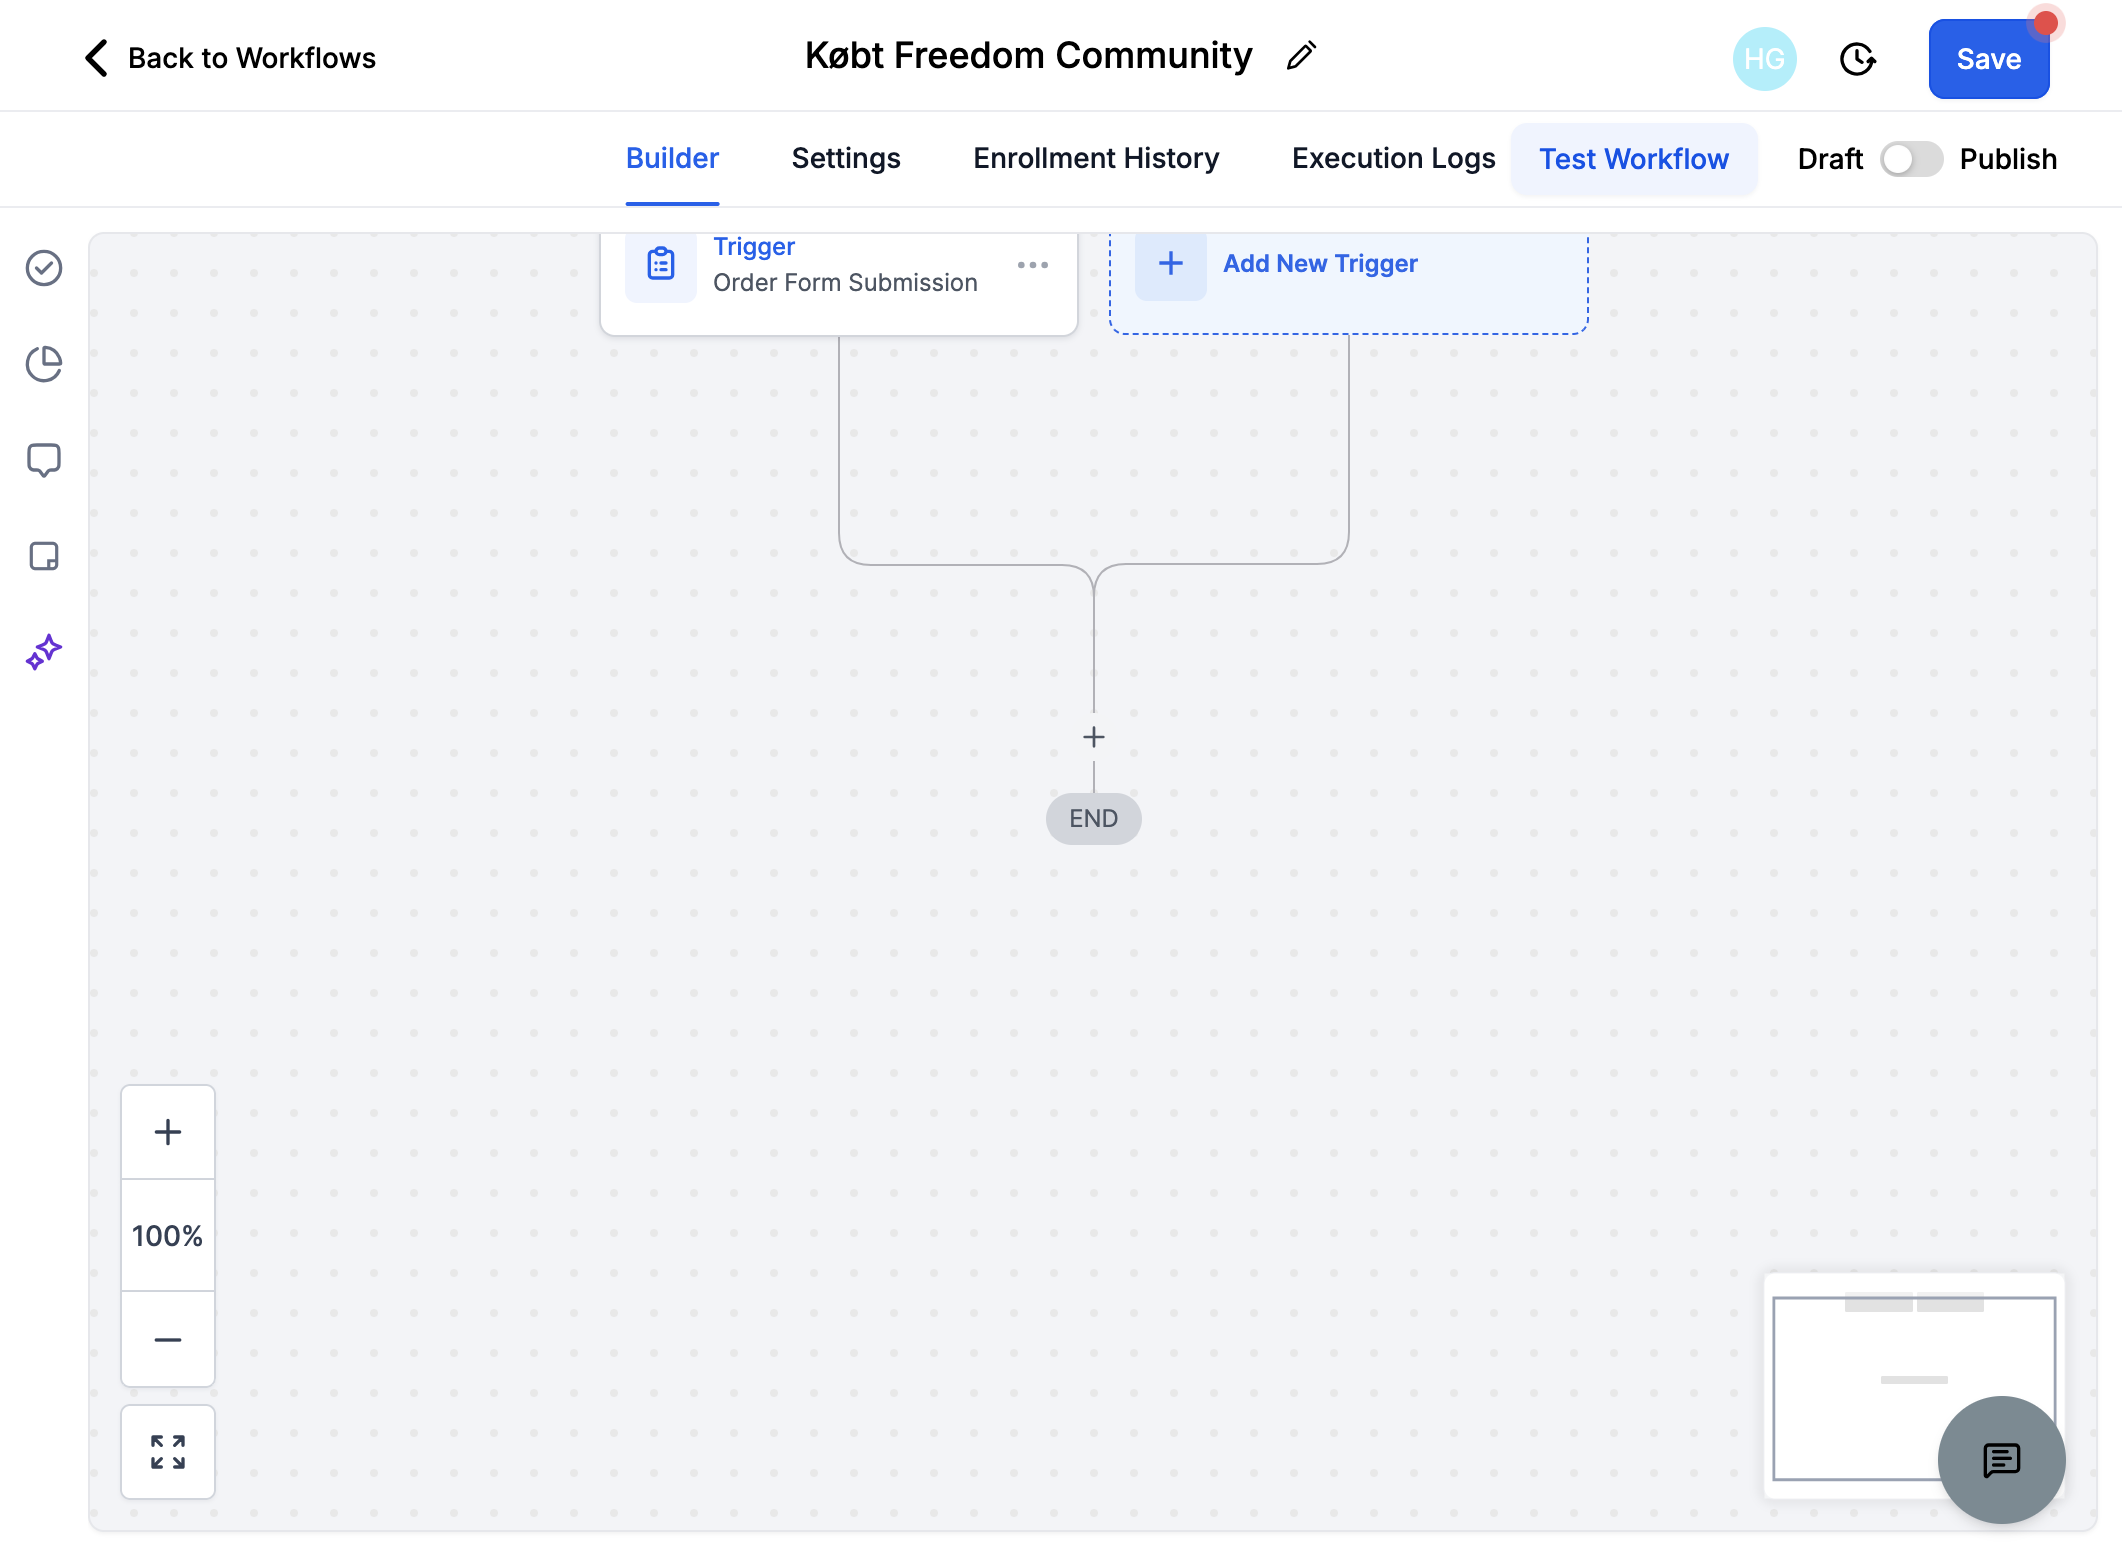Switch to the Builder tab
The image size is (2122, 1556).
pyautogui.click(x=672, y=159)
